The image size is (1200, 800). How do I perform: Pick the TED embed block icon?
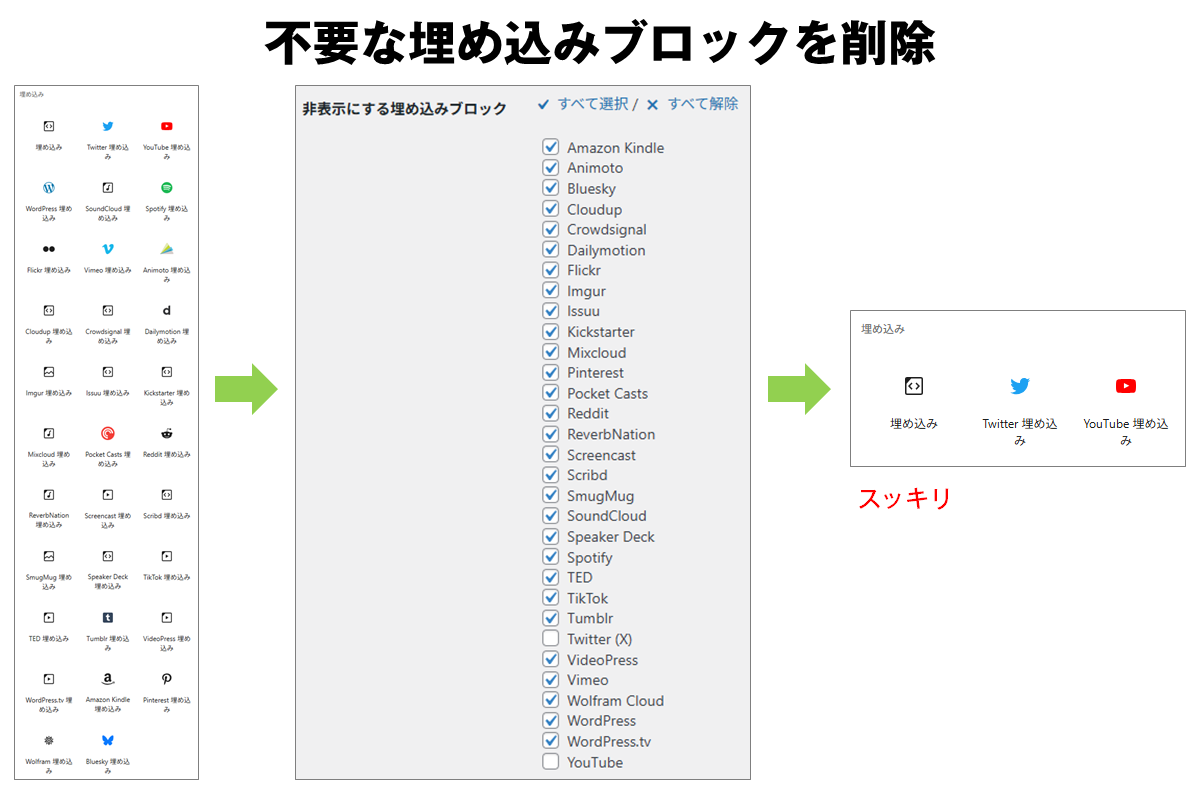(49, 618)
